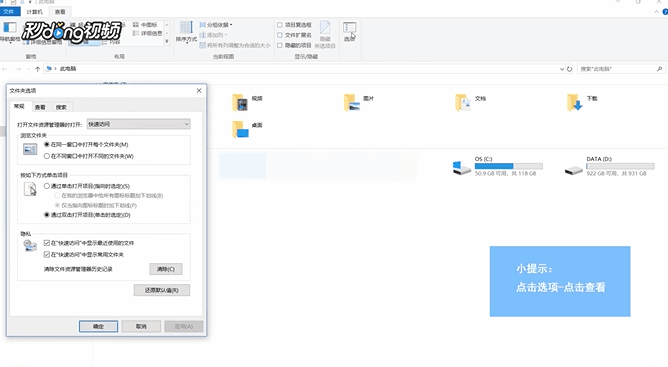This screenshot has height=367, width=668.
Task: Select the 常规 tab in the dialog
Action: click(x=19, y=107)
